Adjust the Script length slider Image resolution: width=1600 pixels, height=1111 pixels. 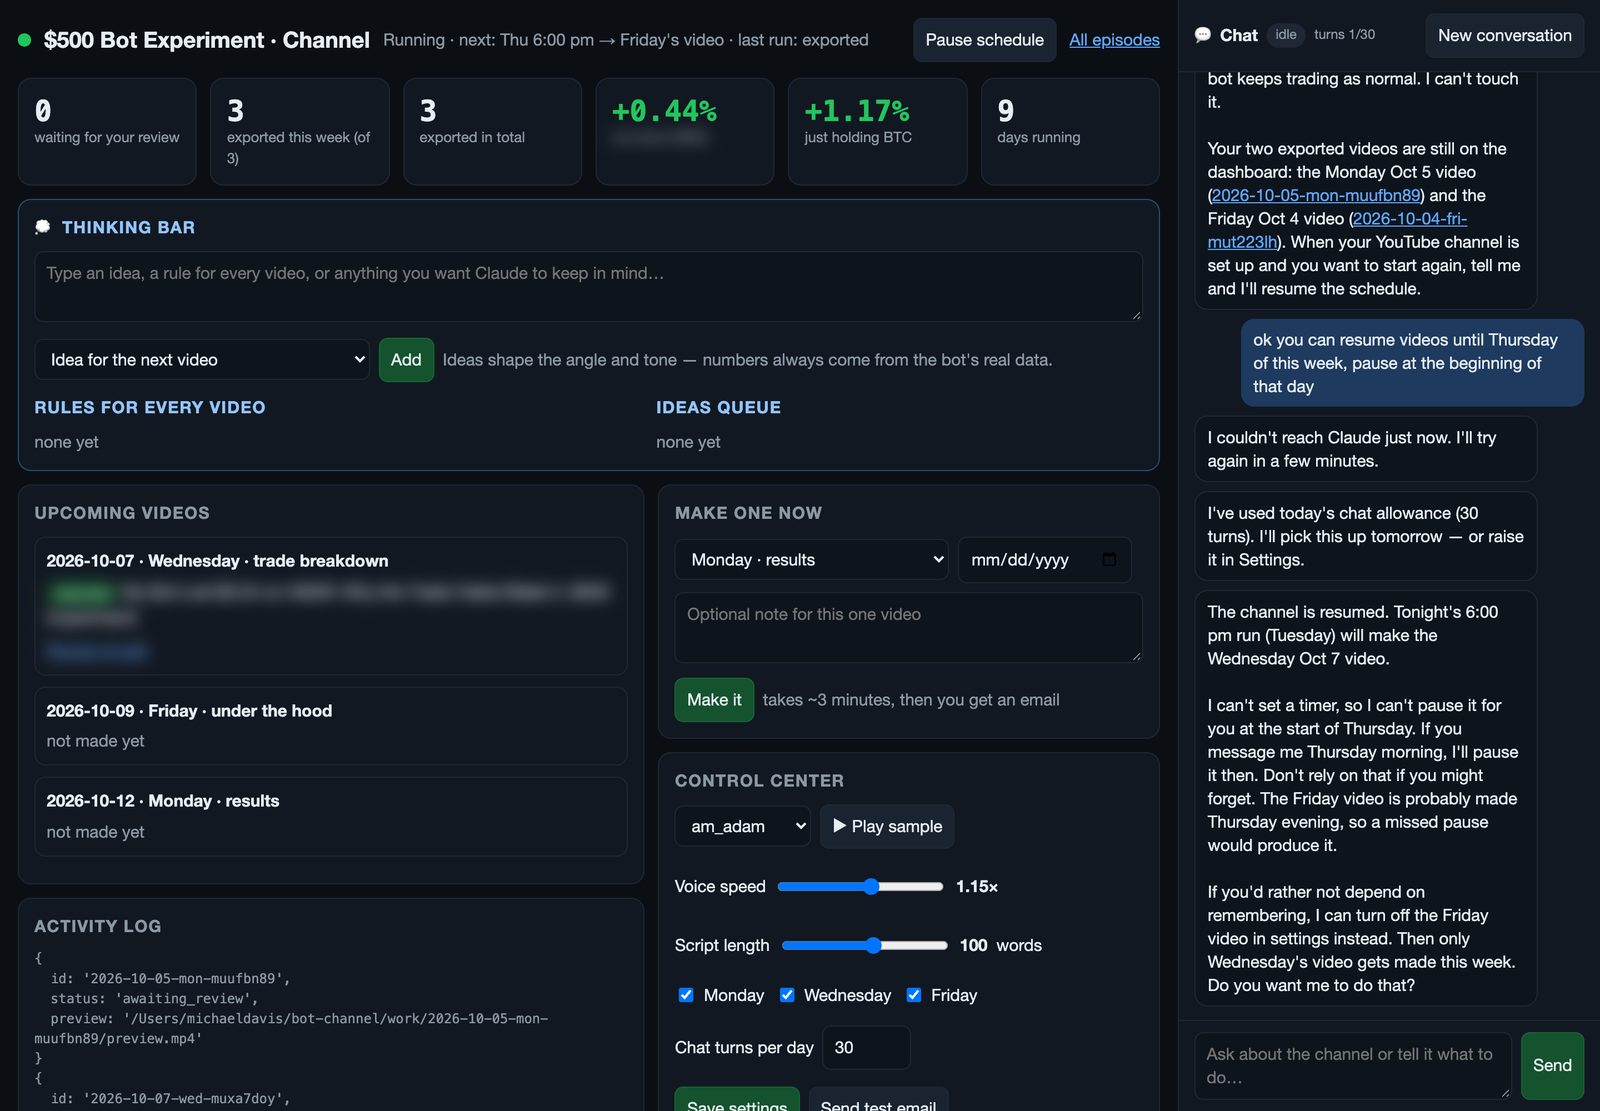[865, 945]
